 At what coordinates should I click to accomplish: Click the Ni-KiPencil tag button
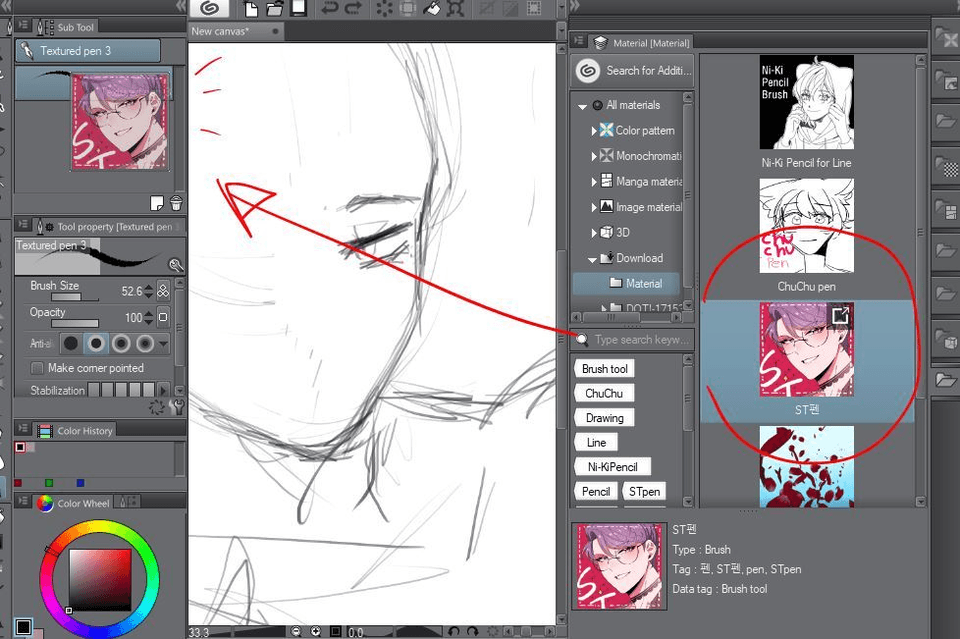coord(612,467)
